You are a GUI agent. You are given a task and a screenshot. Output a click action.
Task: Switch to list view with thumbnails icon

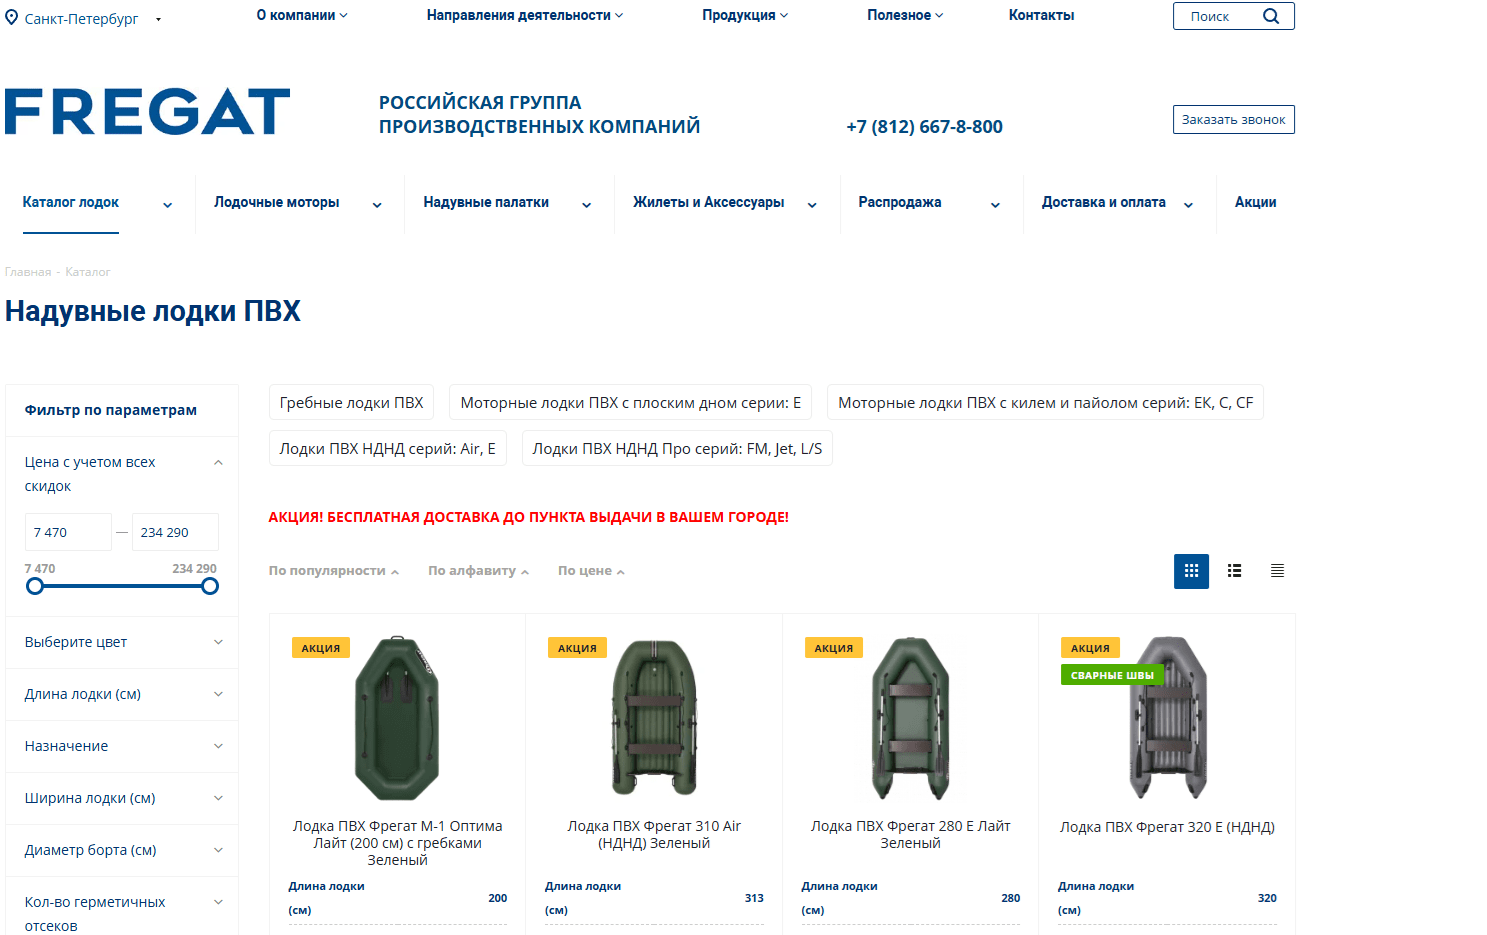click(1235, 571)
